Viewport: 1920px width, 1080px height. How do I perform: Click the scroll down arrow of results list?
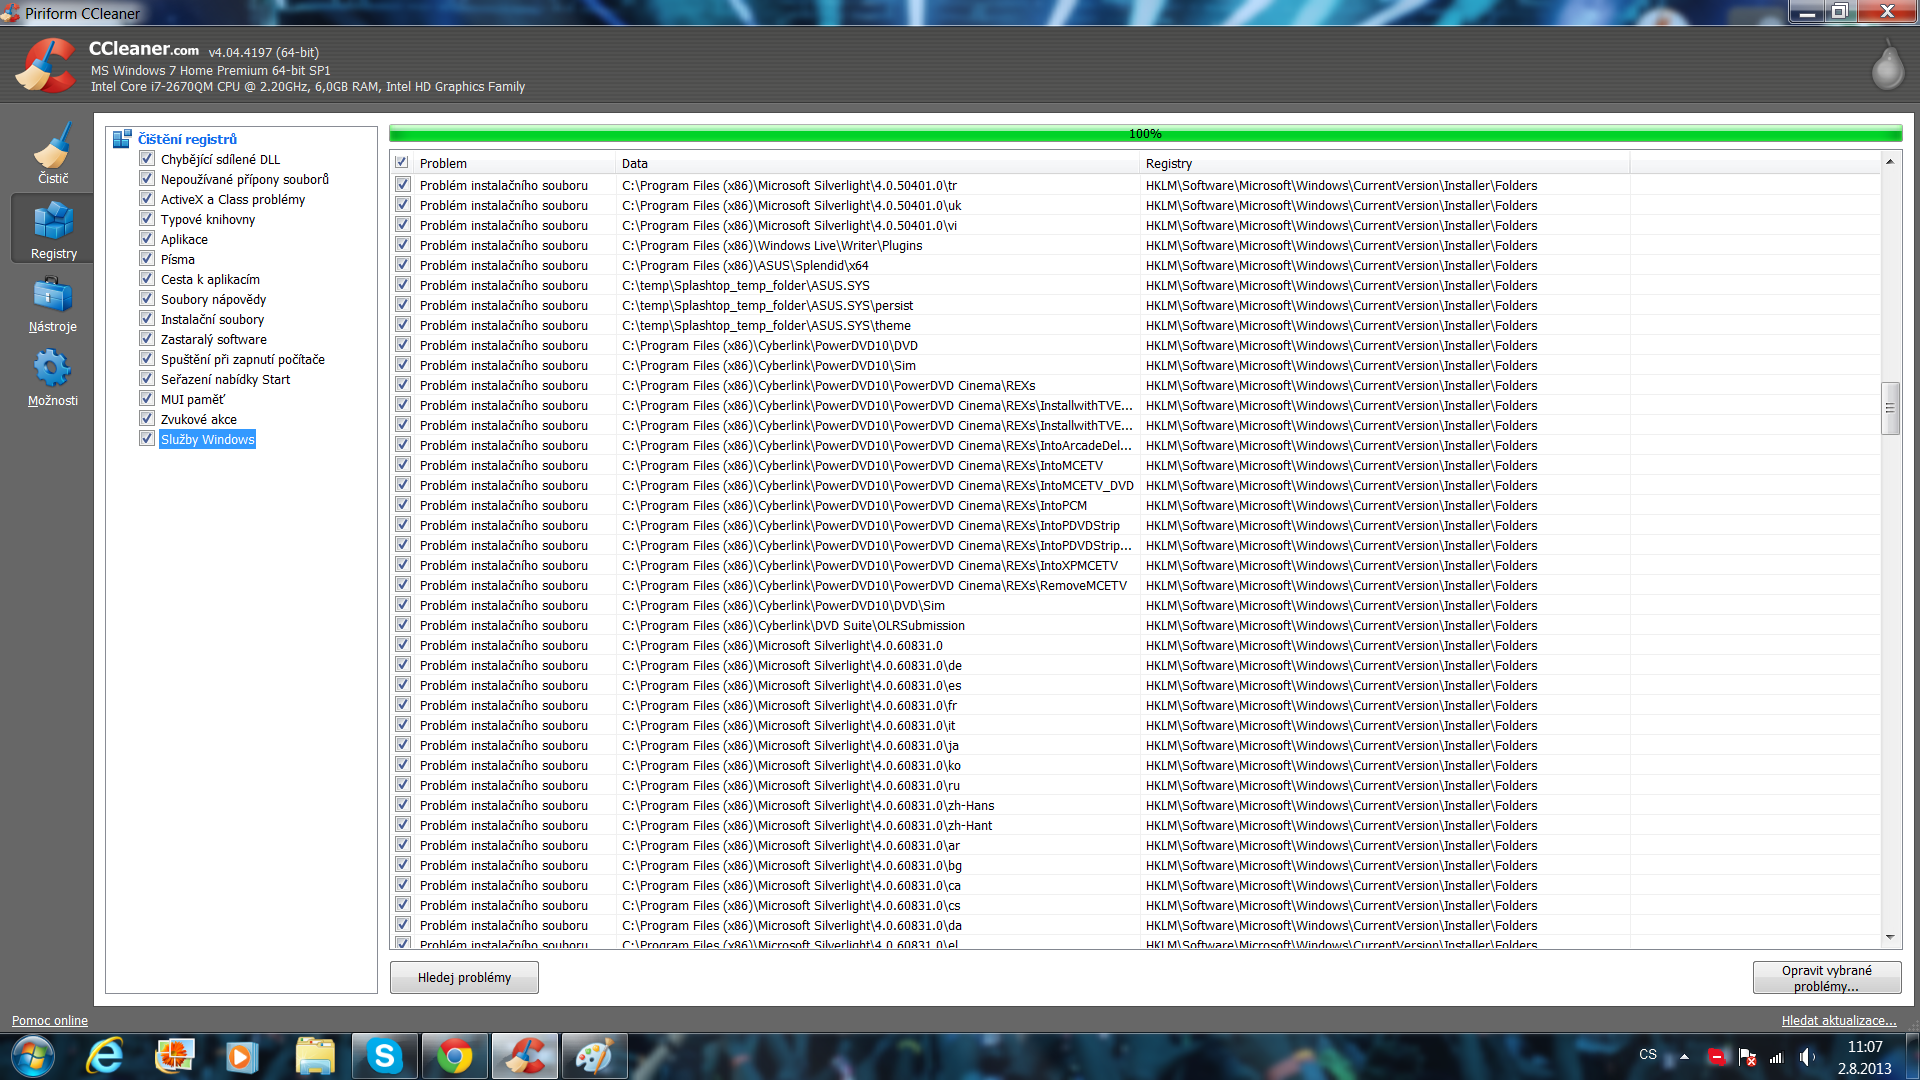[1889, 937]
